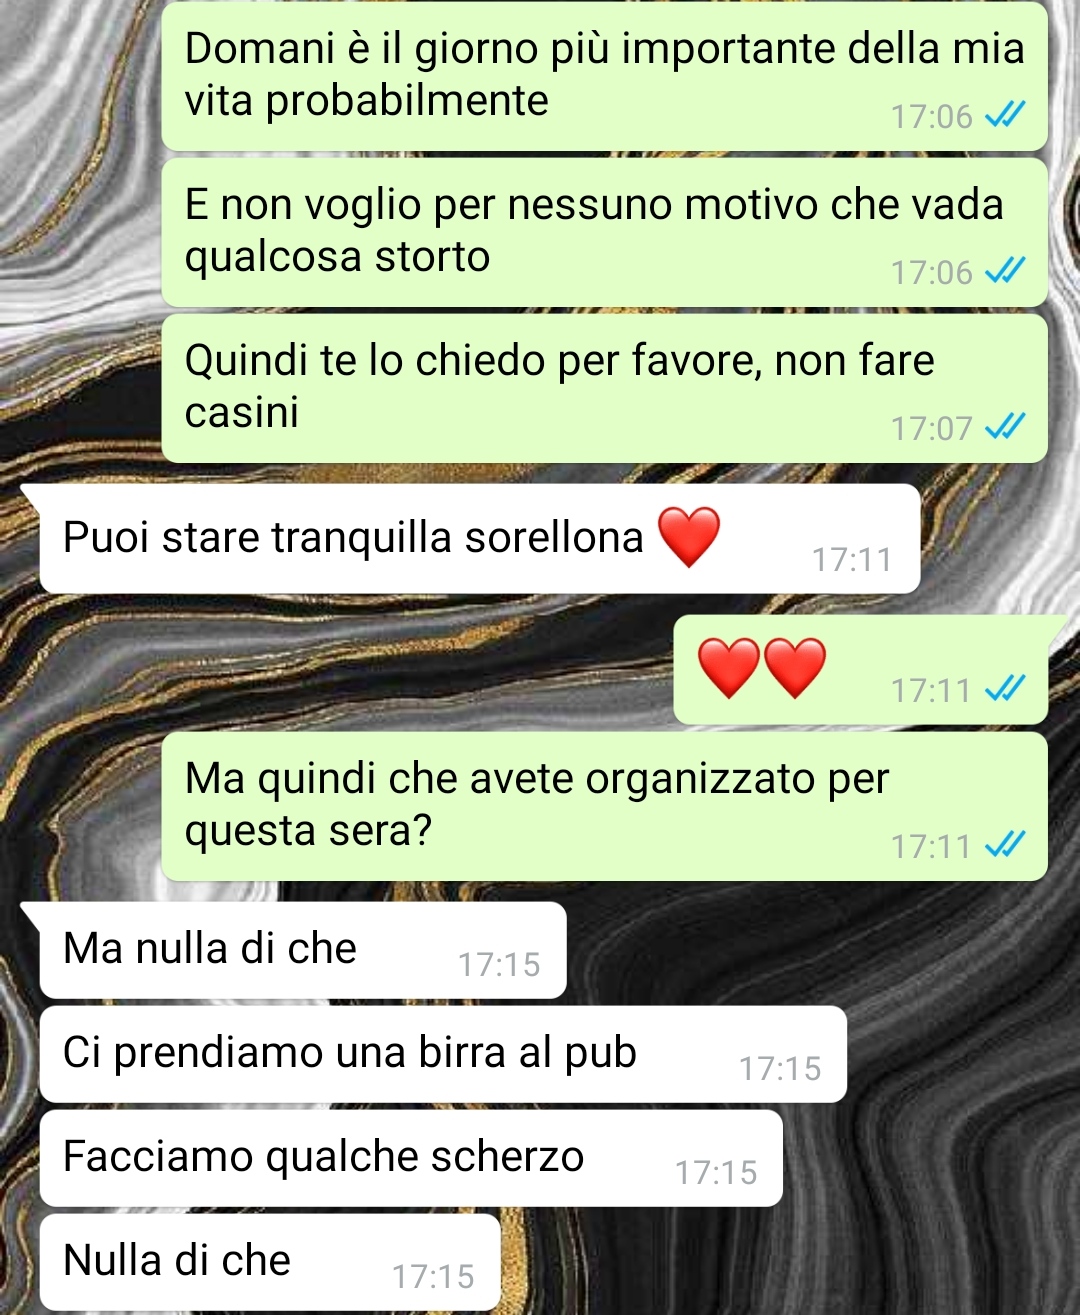This screenshot has width=1080, height=1315.
Task: Select message 'Quindi te lo chiedo per favore'
Action: 604,388
